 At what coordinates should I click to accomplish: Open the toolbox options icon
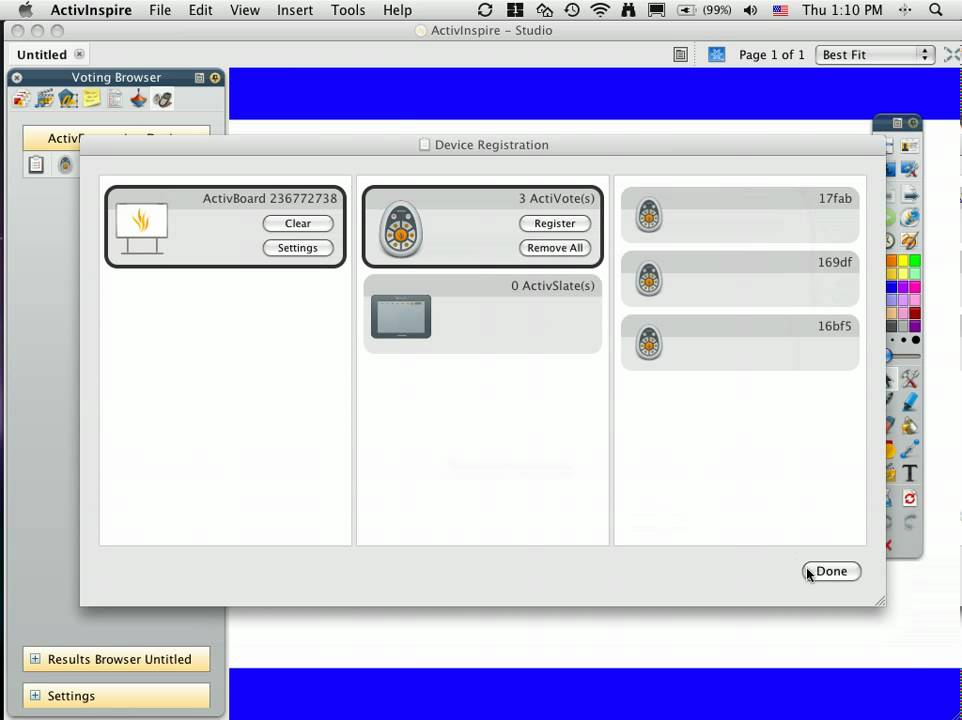point(897,123)
